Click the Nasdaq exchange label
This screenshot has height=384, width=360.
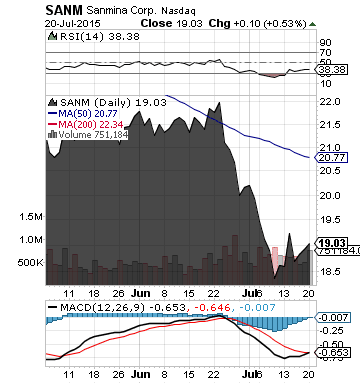(178, 11)
